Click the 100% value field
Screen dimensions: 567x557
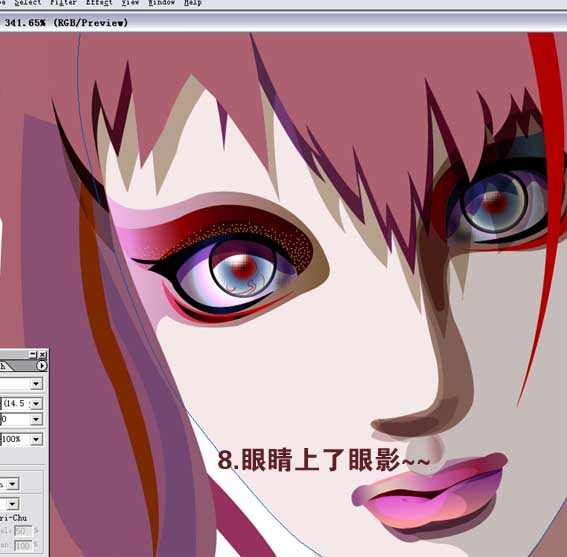pyautogui.click(x=16, y=439)
